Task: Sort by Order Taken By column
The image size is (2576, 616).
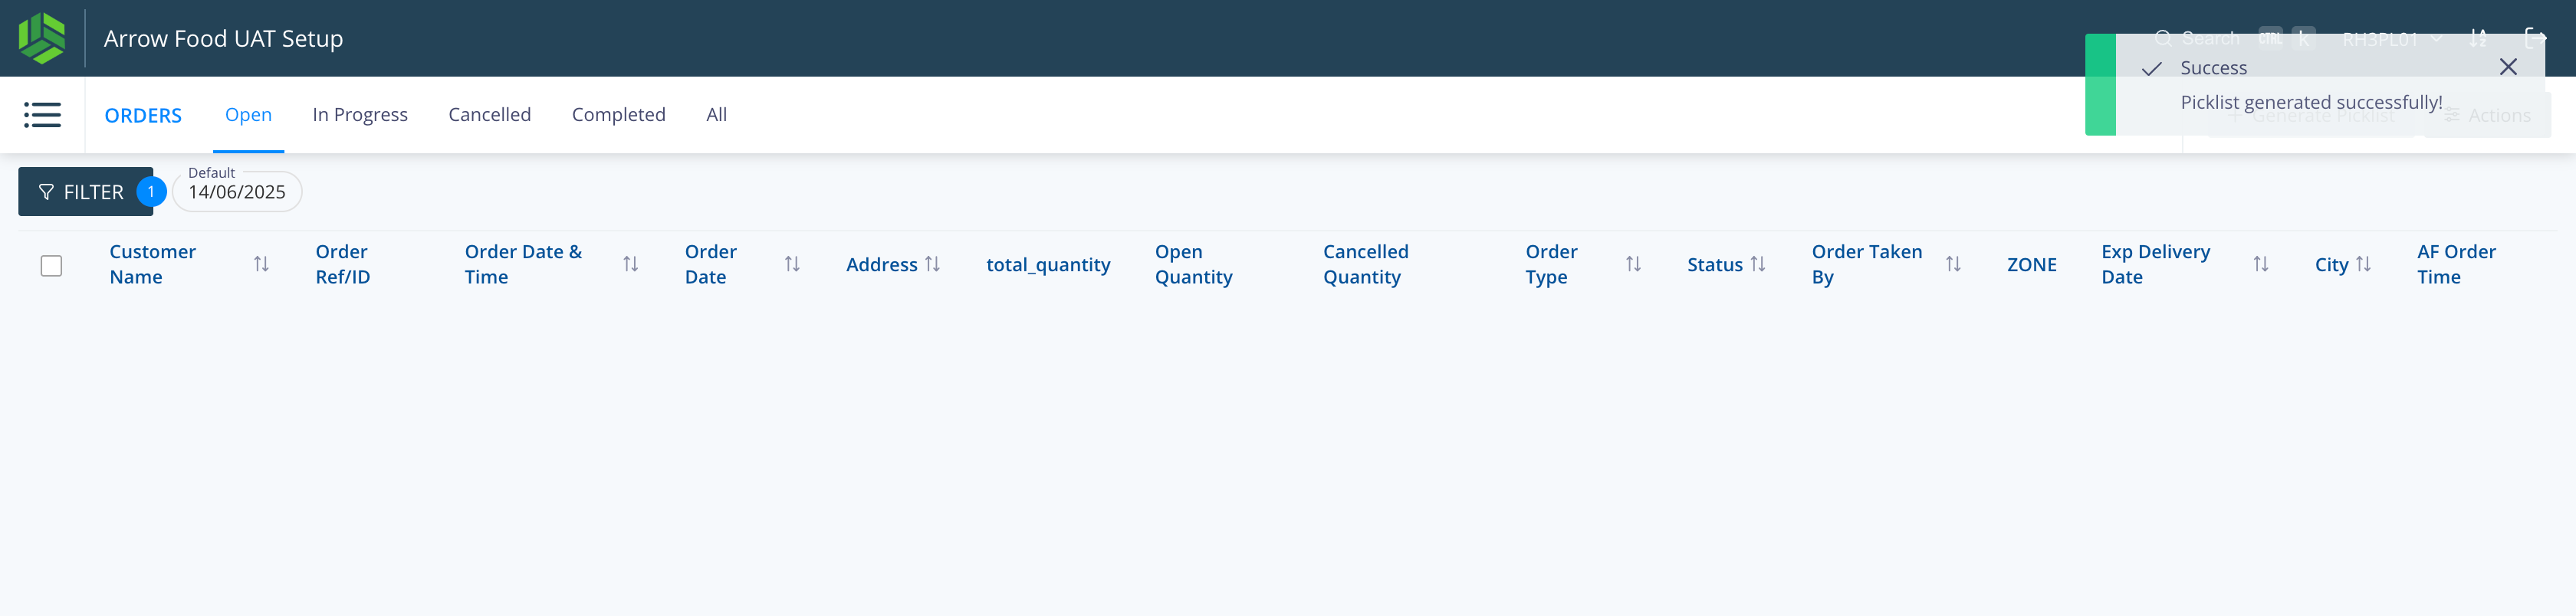Action: coord(1953,264)
